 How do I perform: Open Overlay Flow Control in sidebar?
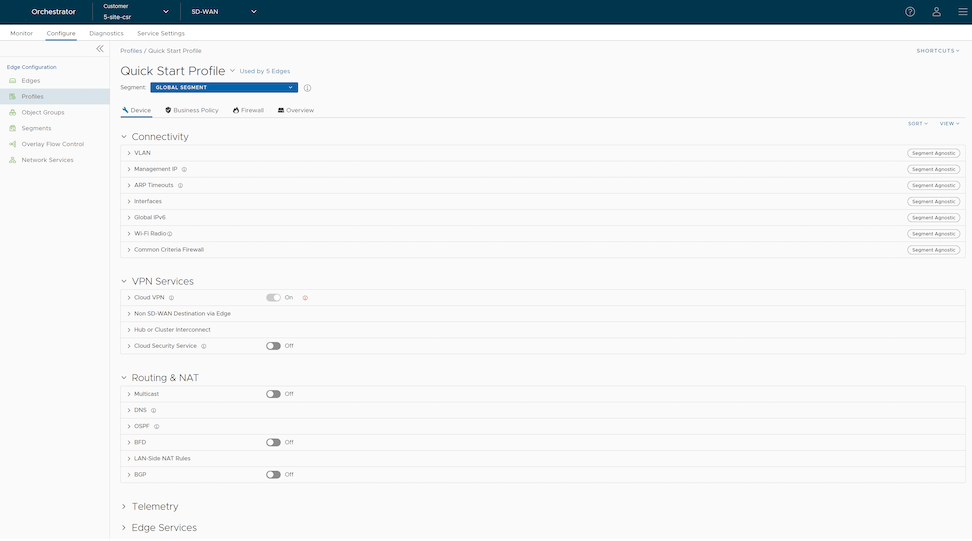[x=53, y=144]
